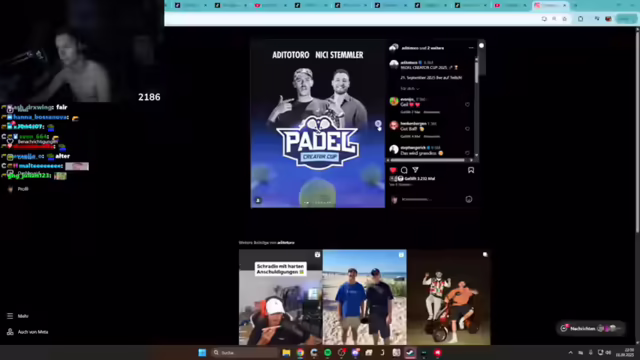The image size is (640, 360).
Task: Open the commenter avatar beside "Gut Ball!"
Action: [x=394, y=125]
